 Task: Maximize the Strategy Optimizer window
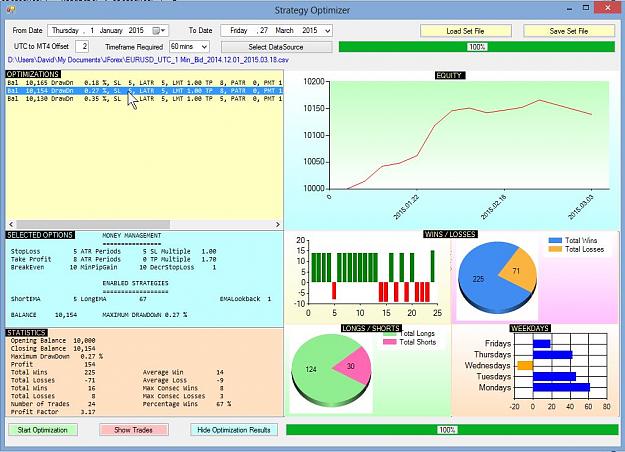586,8
